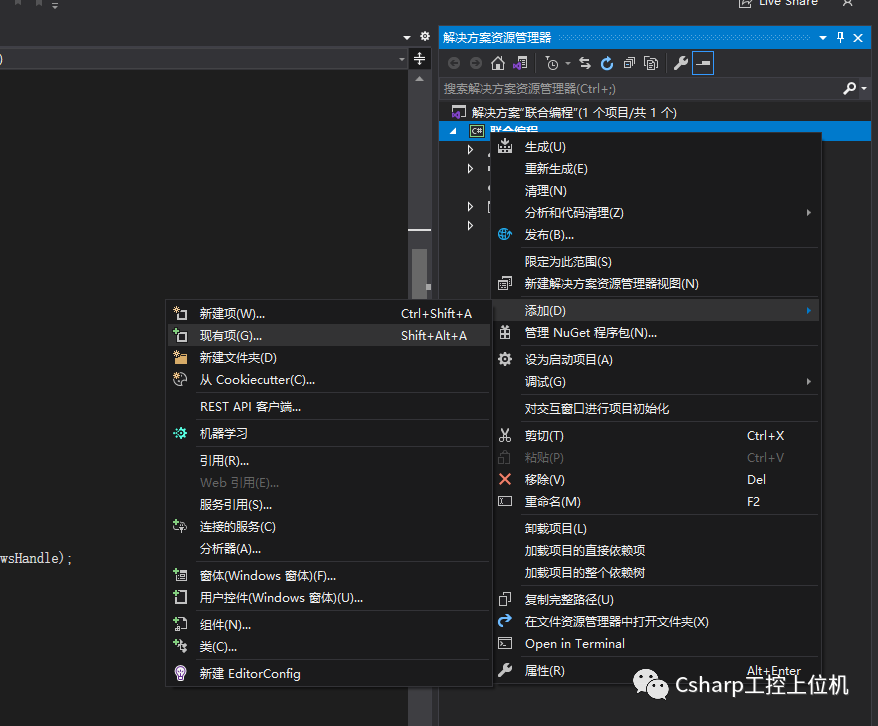Collapse the selected C# project node
This screenshot has width=878, height=726.
(453, 131)
